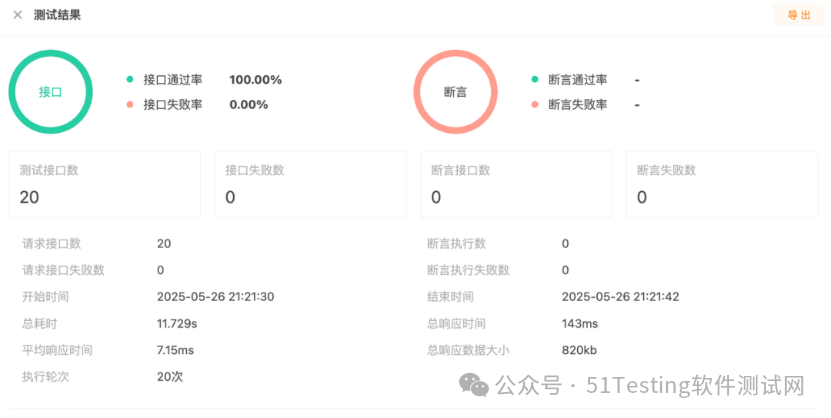Click the 总响应数据大小 value 820kb
831x418 pixels.
tap(579, 350)
